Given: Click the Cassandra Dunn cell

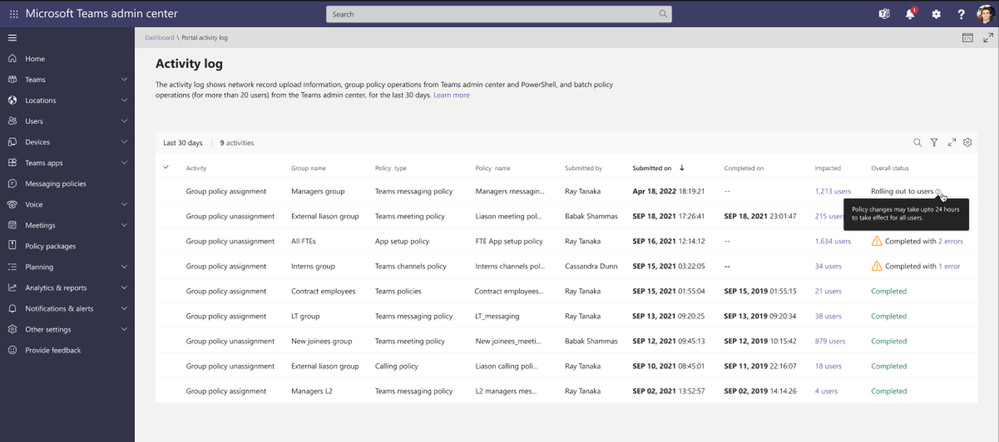Looking at the screenshot, I should [591, 266].
